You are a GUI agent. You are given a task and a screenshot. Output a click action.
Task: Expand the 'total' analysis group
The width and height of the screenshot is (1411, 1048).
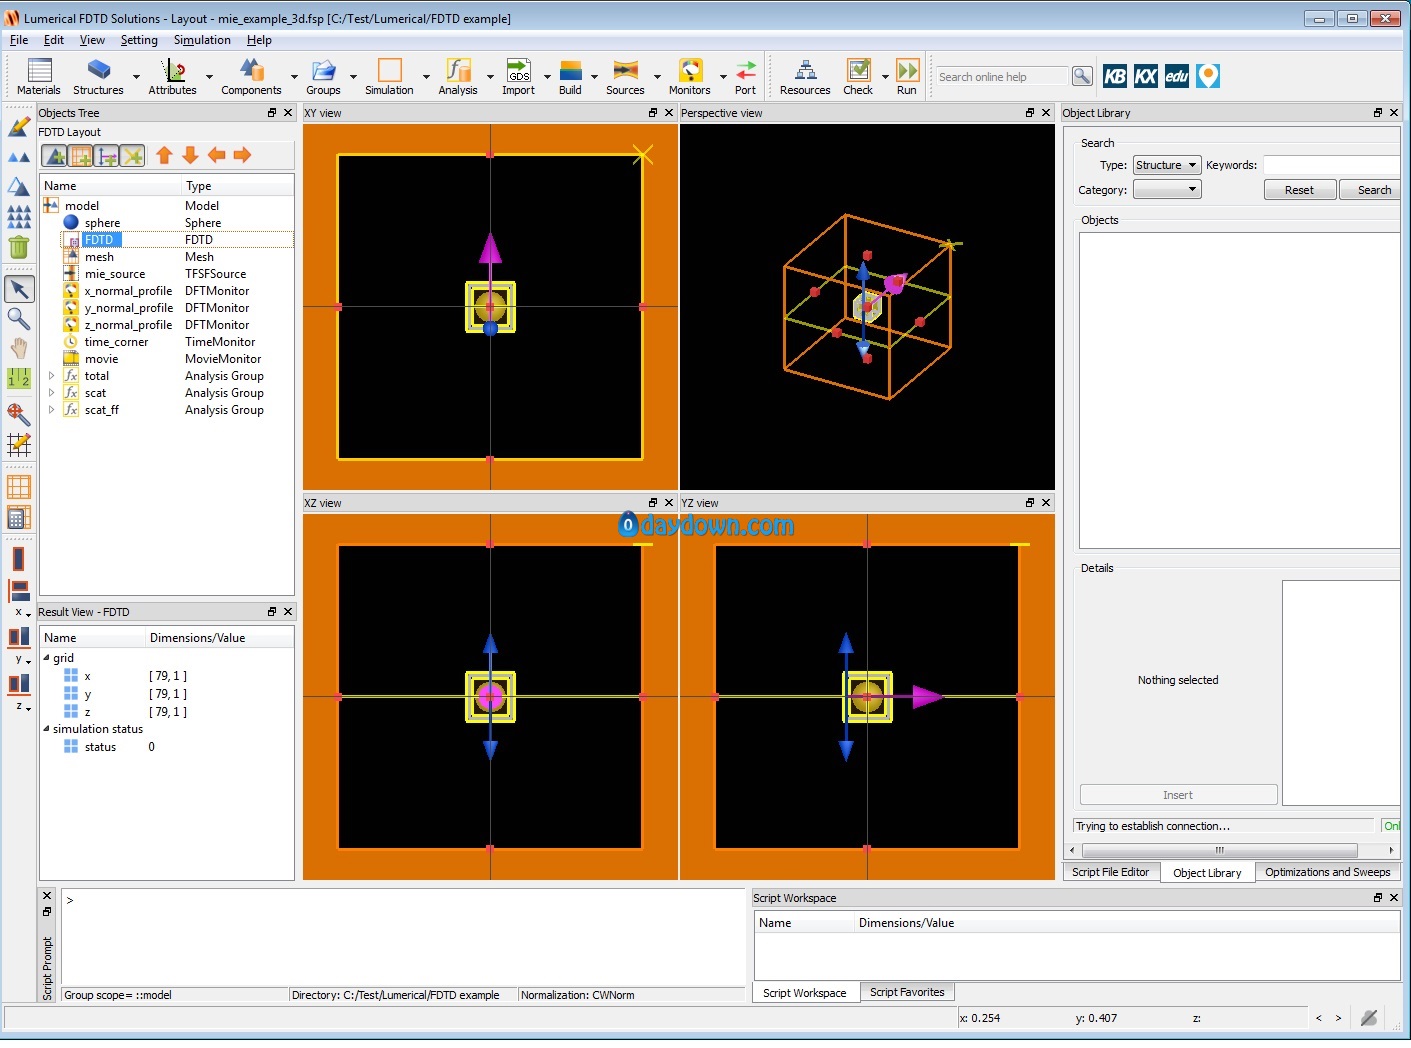click(x=51, y=376)
